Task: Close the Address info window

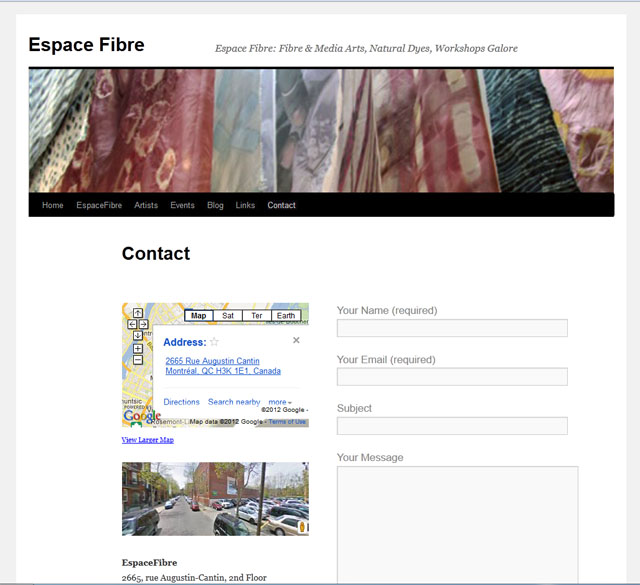Action: click(296, 340)
